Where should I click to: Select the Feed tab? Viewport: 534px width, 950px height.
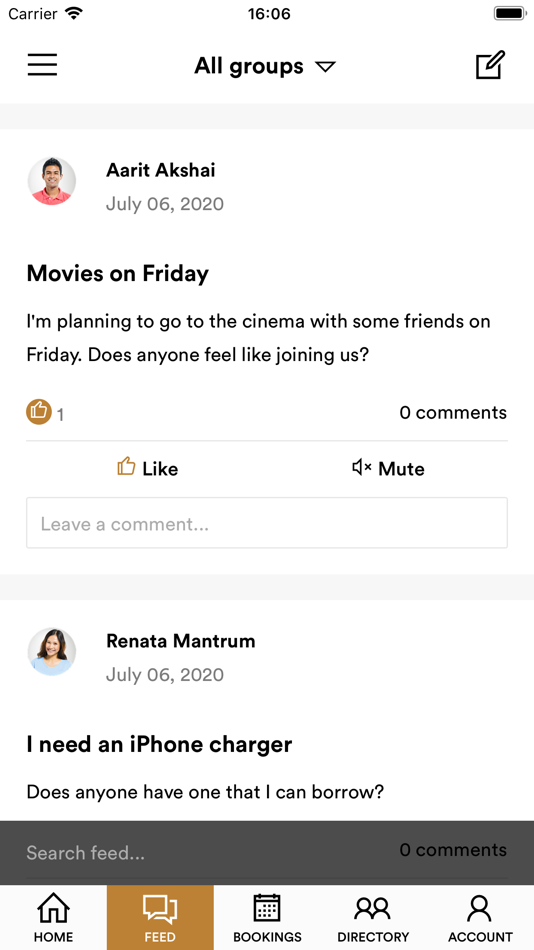pyautogui.click(x=160, y=917)
